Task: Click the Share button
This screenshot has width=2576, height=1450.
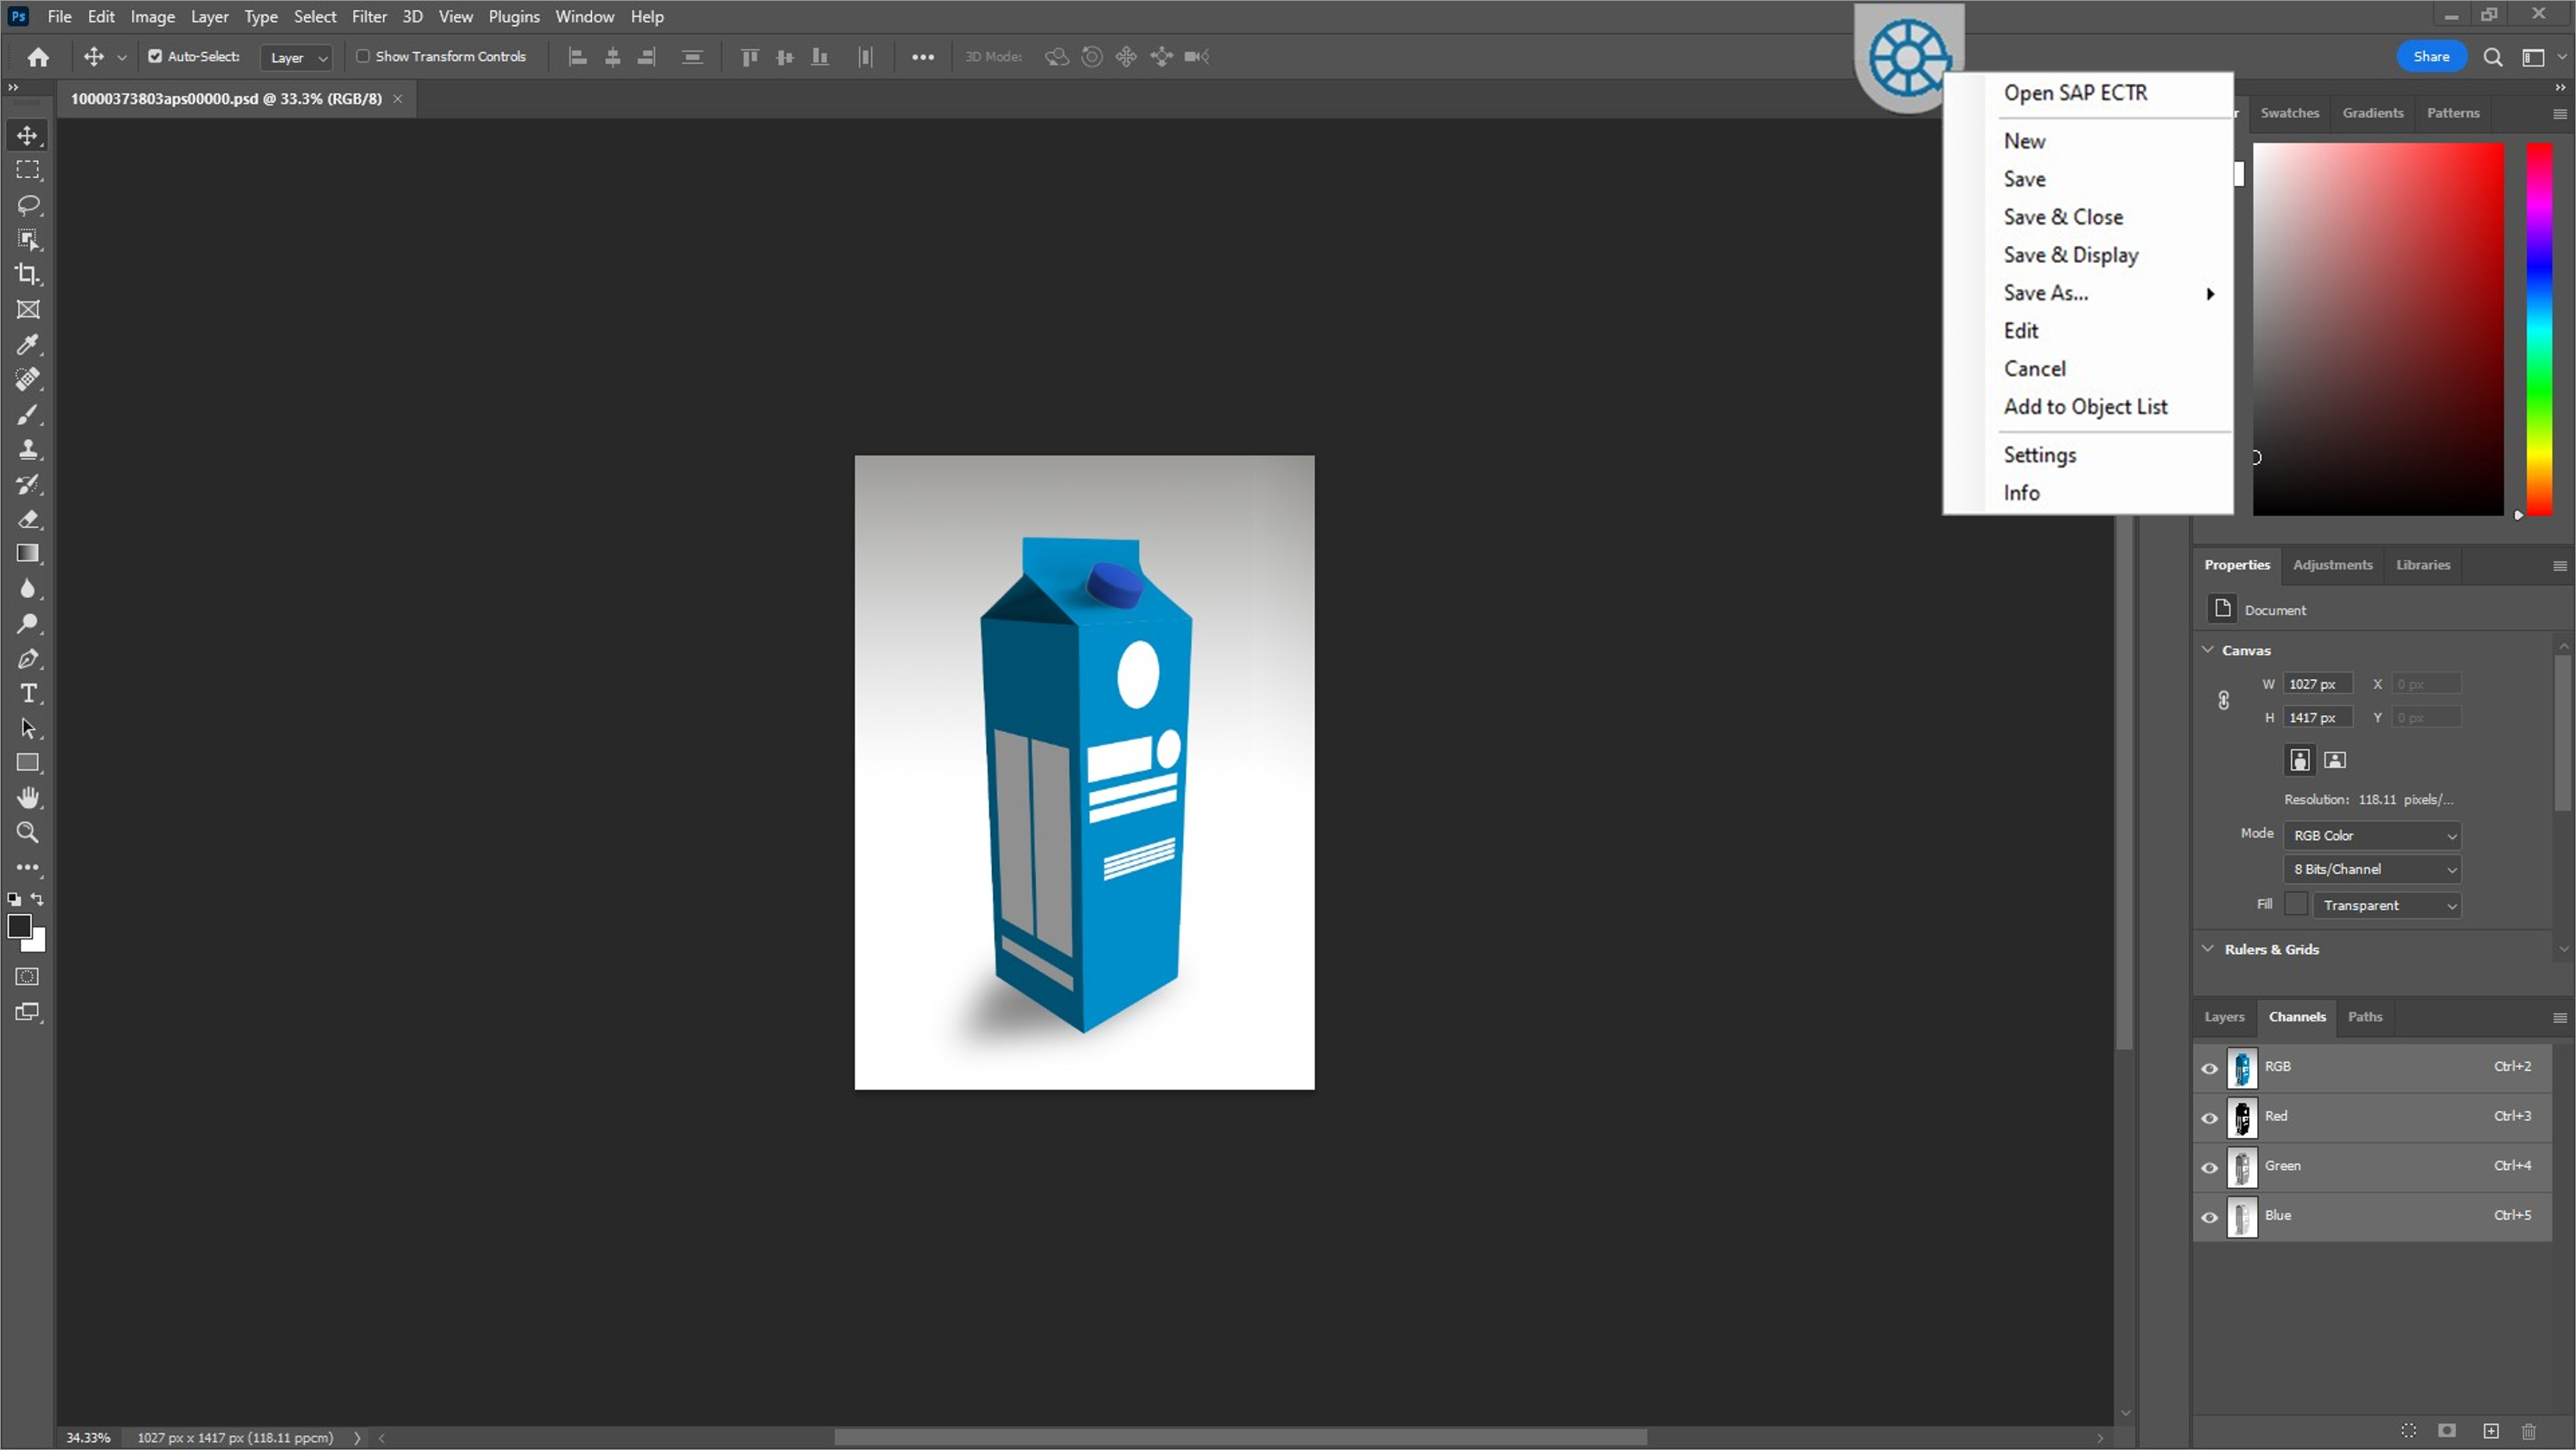Action: [2432, 56]
